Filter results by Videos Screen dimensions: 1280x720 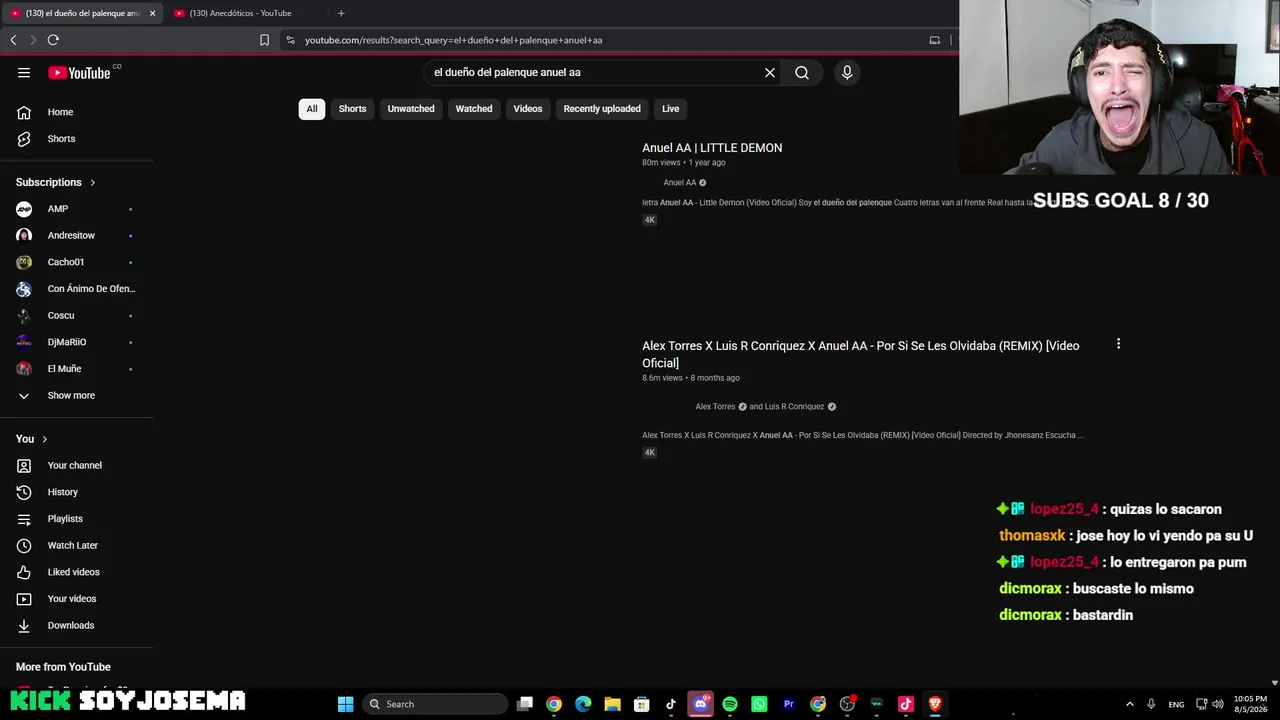point(528,109)
